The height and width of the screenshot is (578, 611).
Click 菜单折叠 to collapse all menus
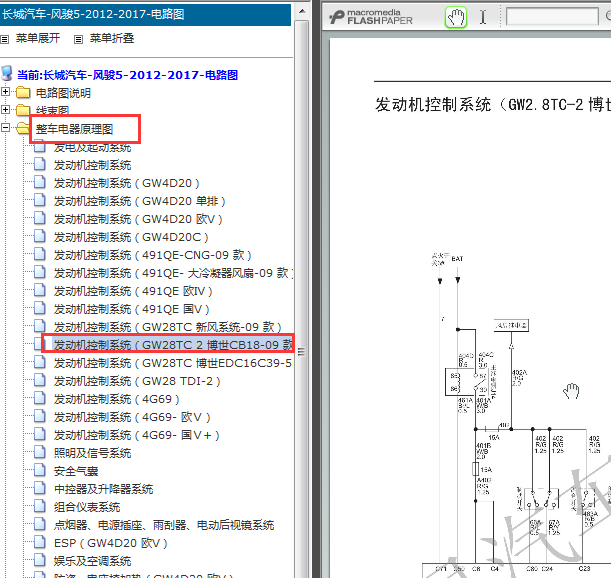pos(112,38)
